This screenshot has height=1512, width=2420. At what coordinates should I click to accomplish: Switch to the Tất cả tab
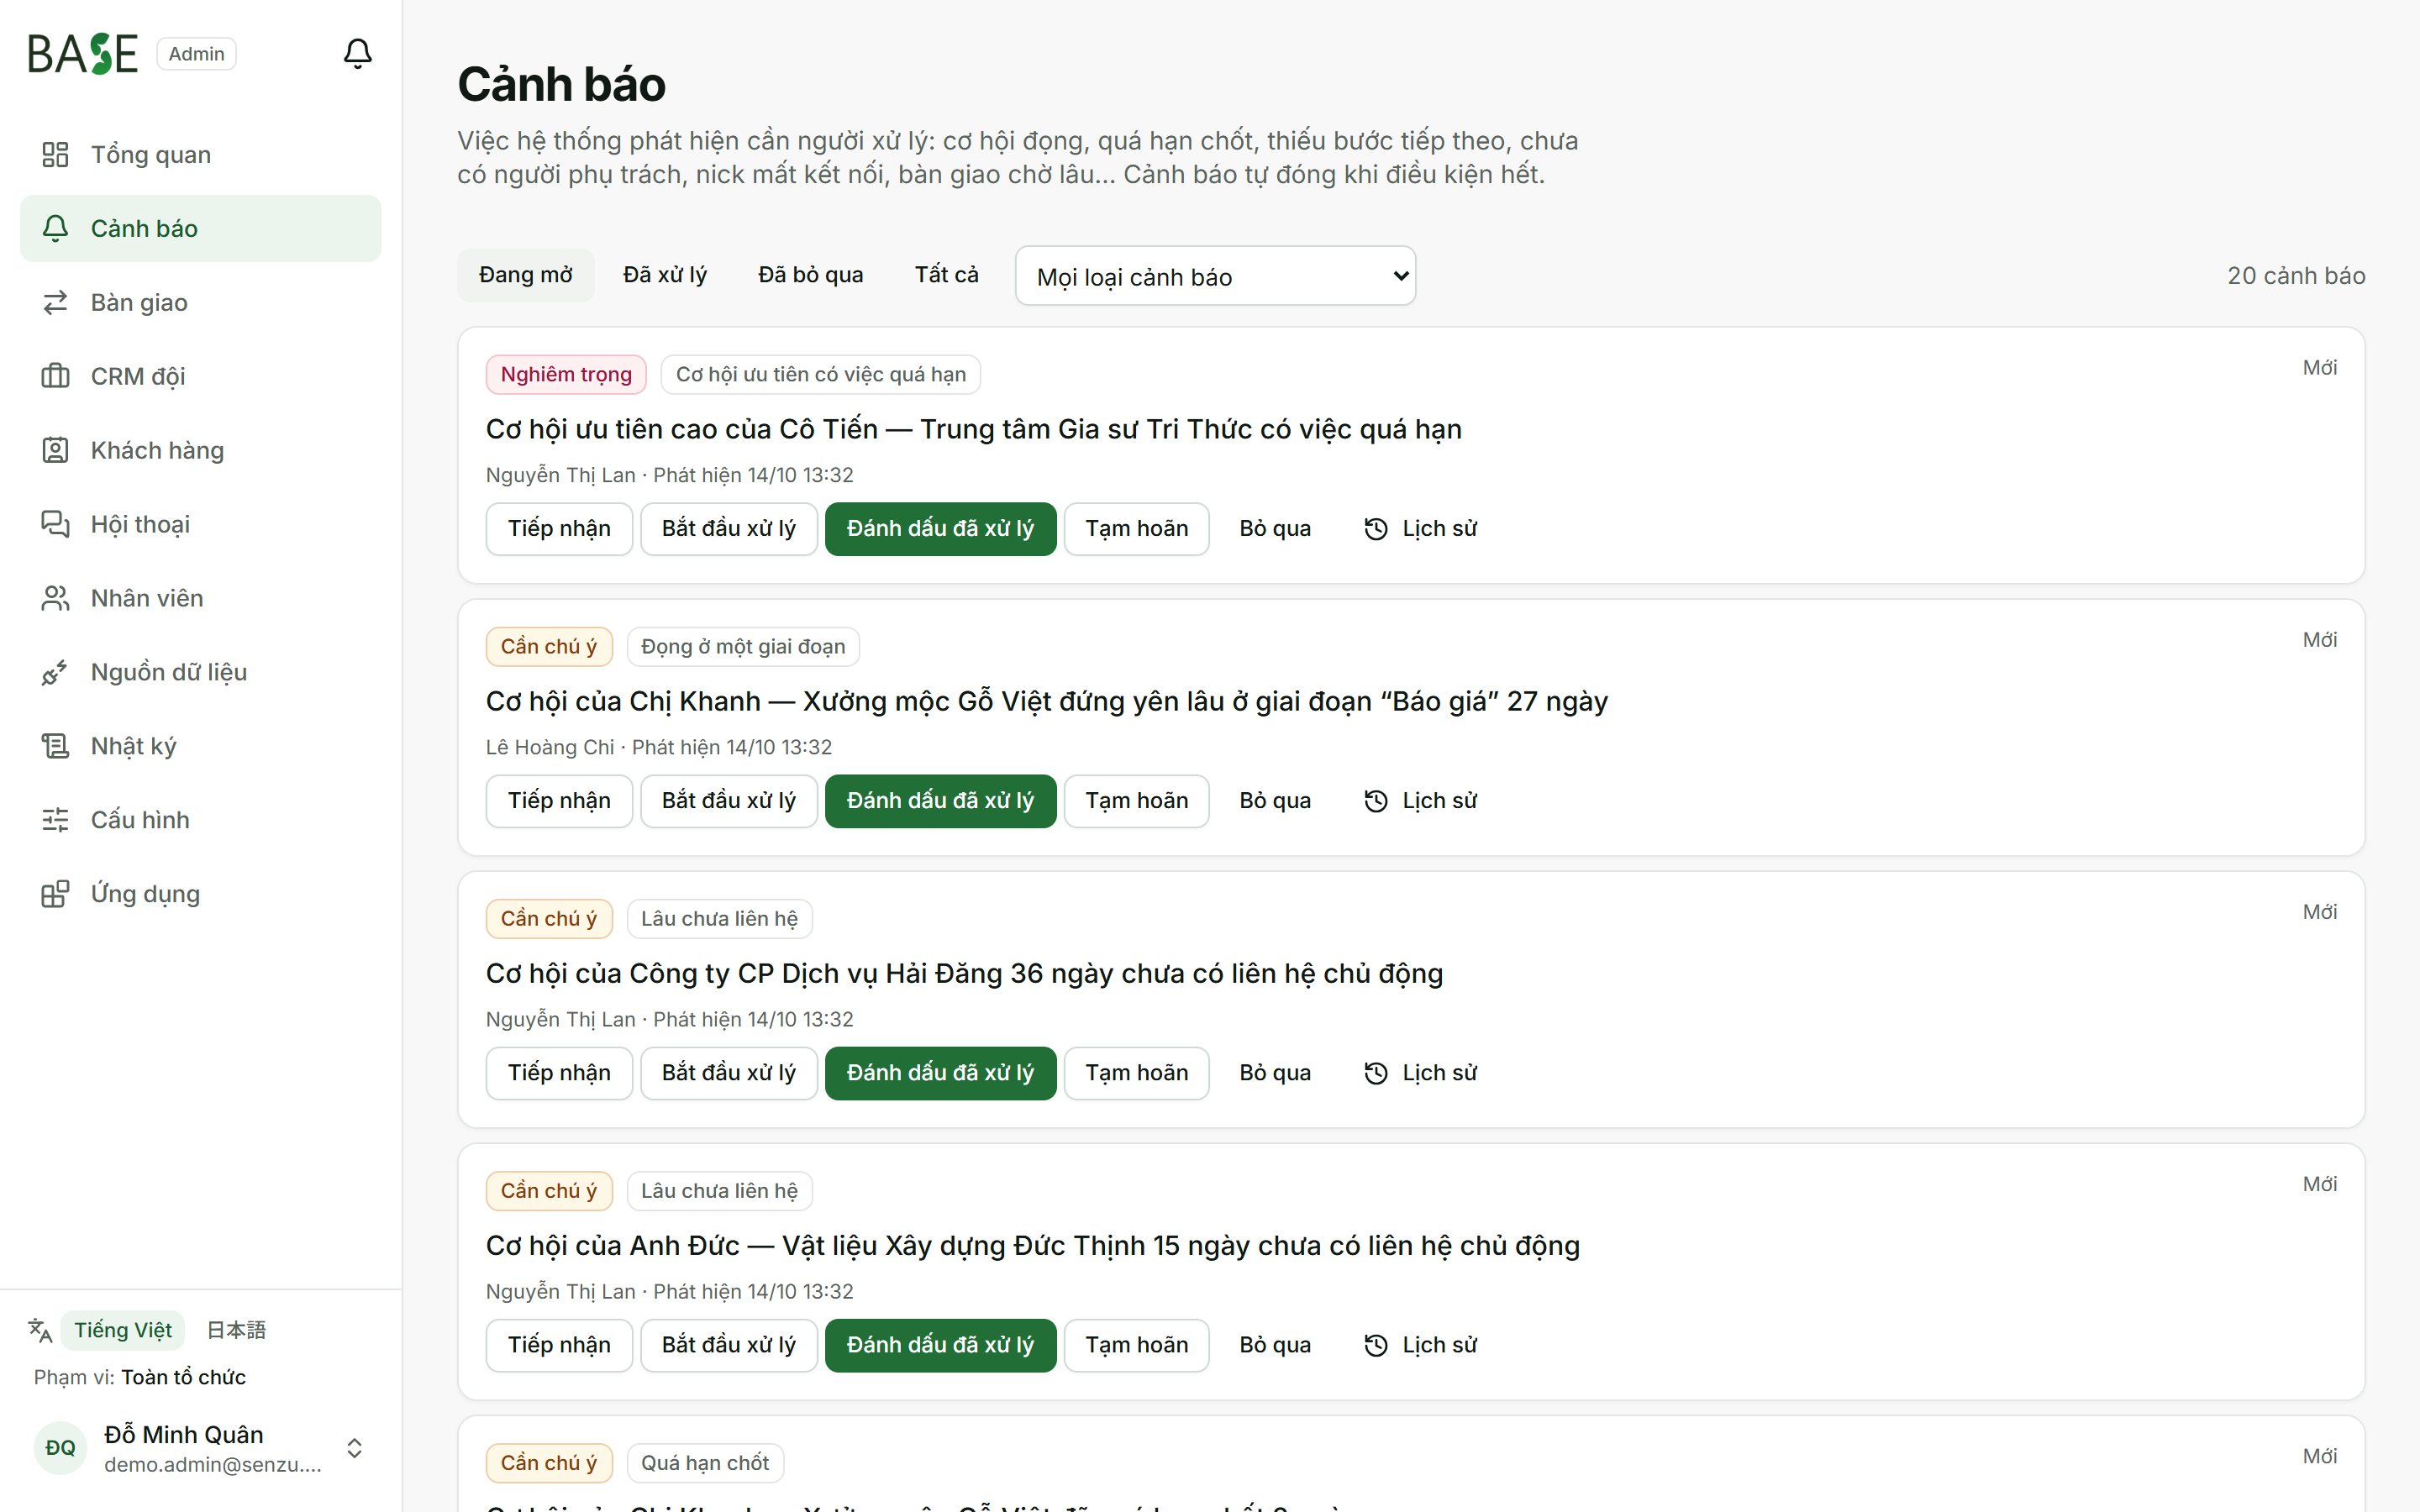point(947,275)
